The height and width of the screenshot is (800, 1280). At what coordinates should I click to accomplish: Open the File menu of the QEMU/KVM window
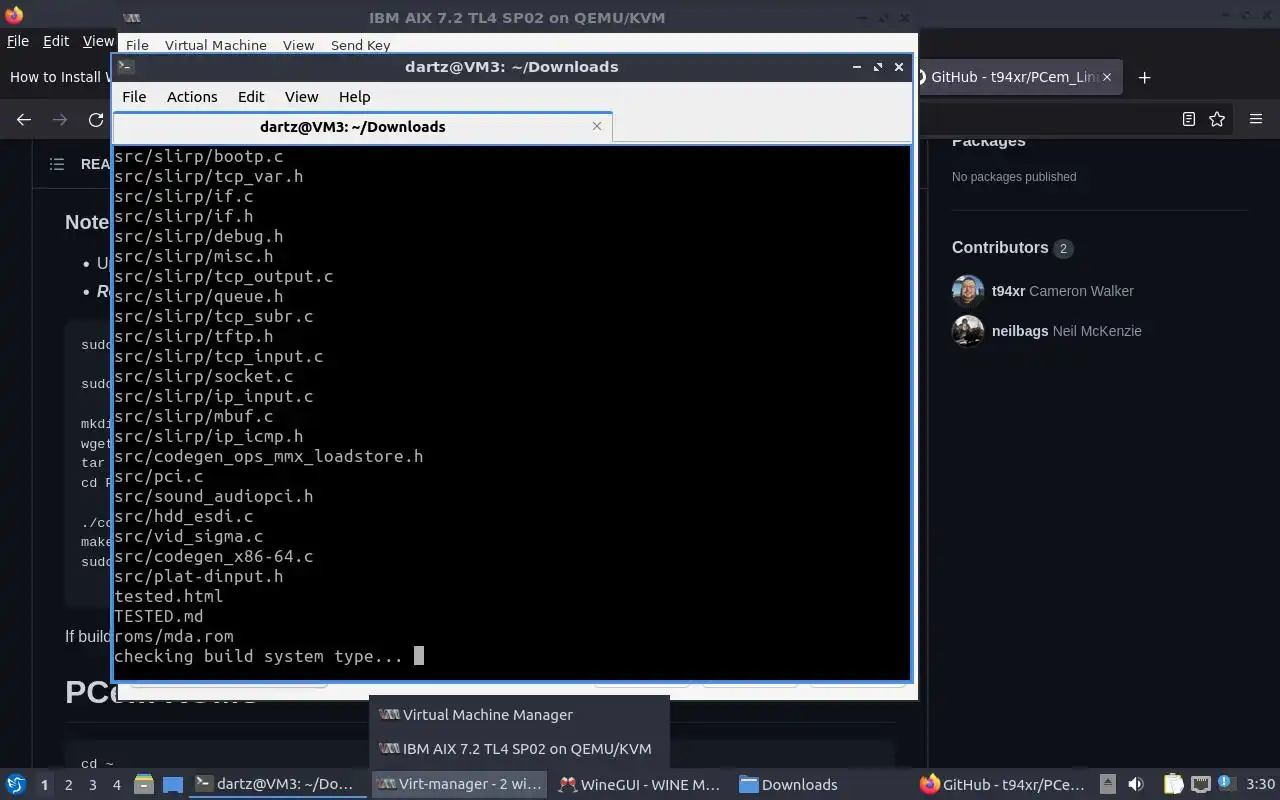click(137, 45)
